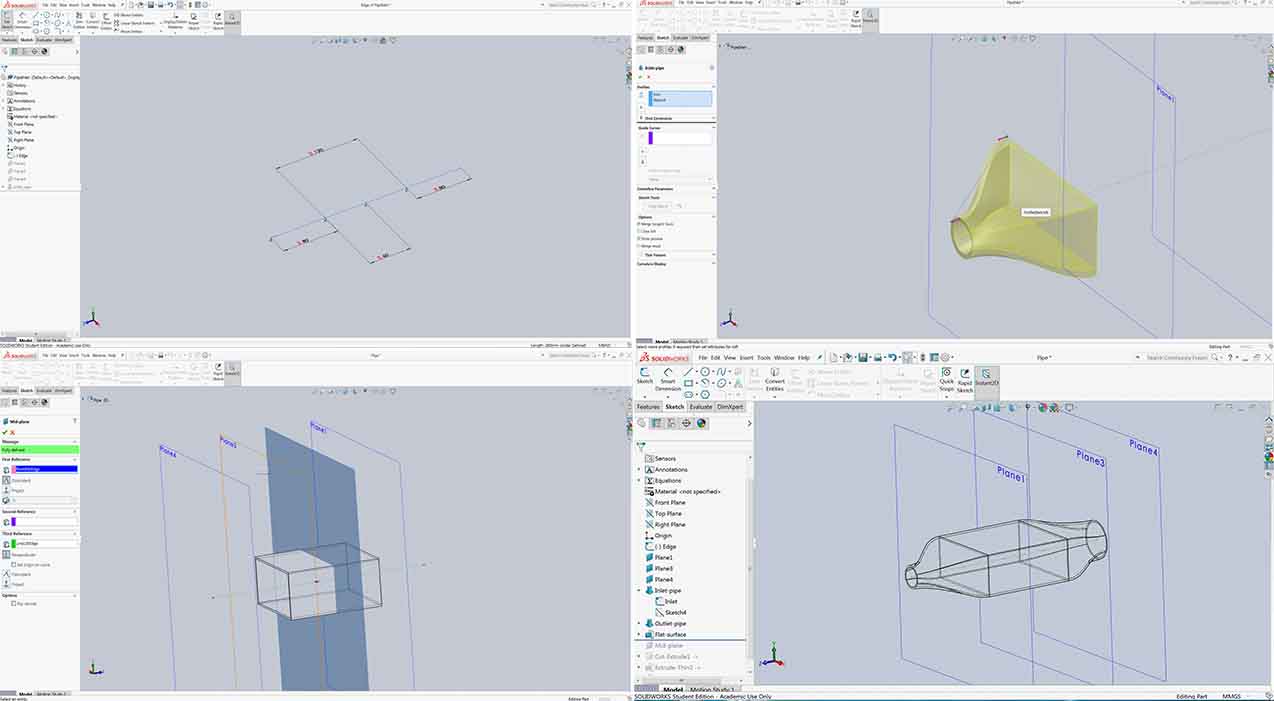Select Plane3 in lower-right window feature tree
This screenshot has width=1274, height=701.
664,568
